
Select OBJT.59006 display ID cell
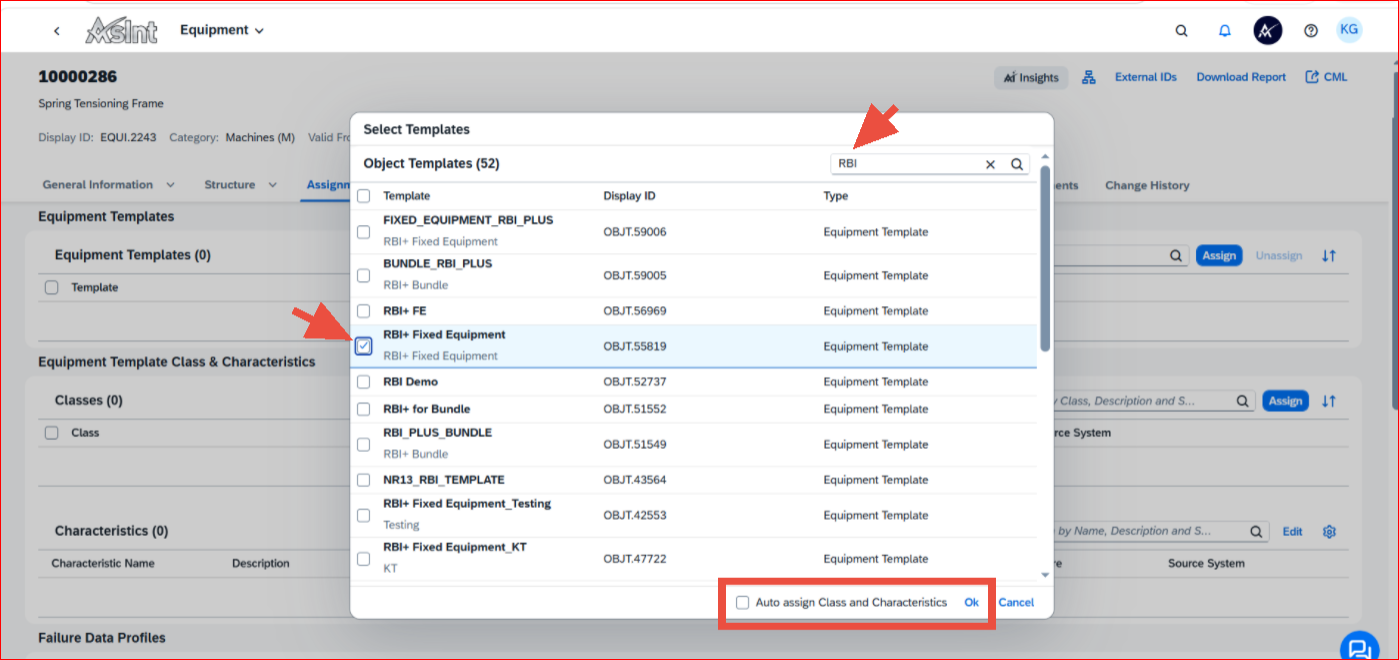[x=635, y=232]
